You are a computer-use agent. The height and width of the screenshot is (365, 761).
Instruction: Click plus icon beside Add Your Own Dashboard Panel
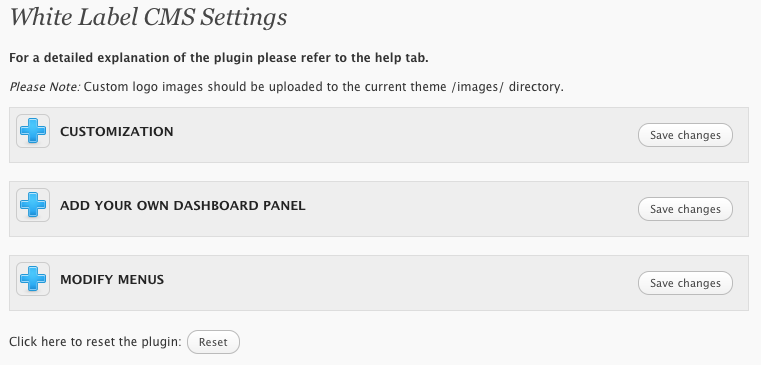pos(33,205)
